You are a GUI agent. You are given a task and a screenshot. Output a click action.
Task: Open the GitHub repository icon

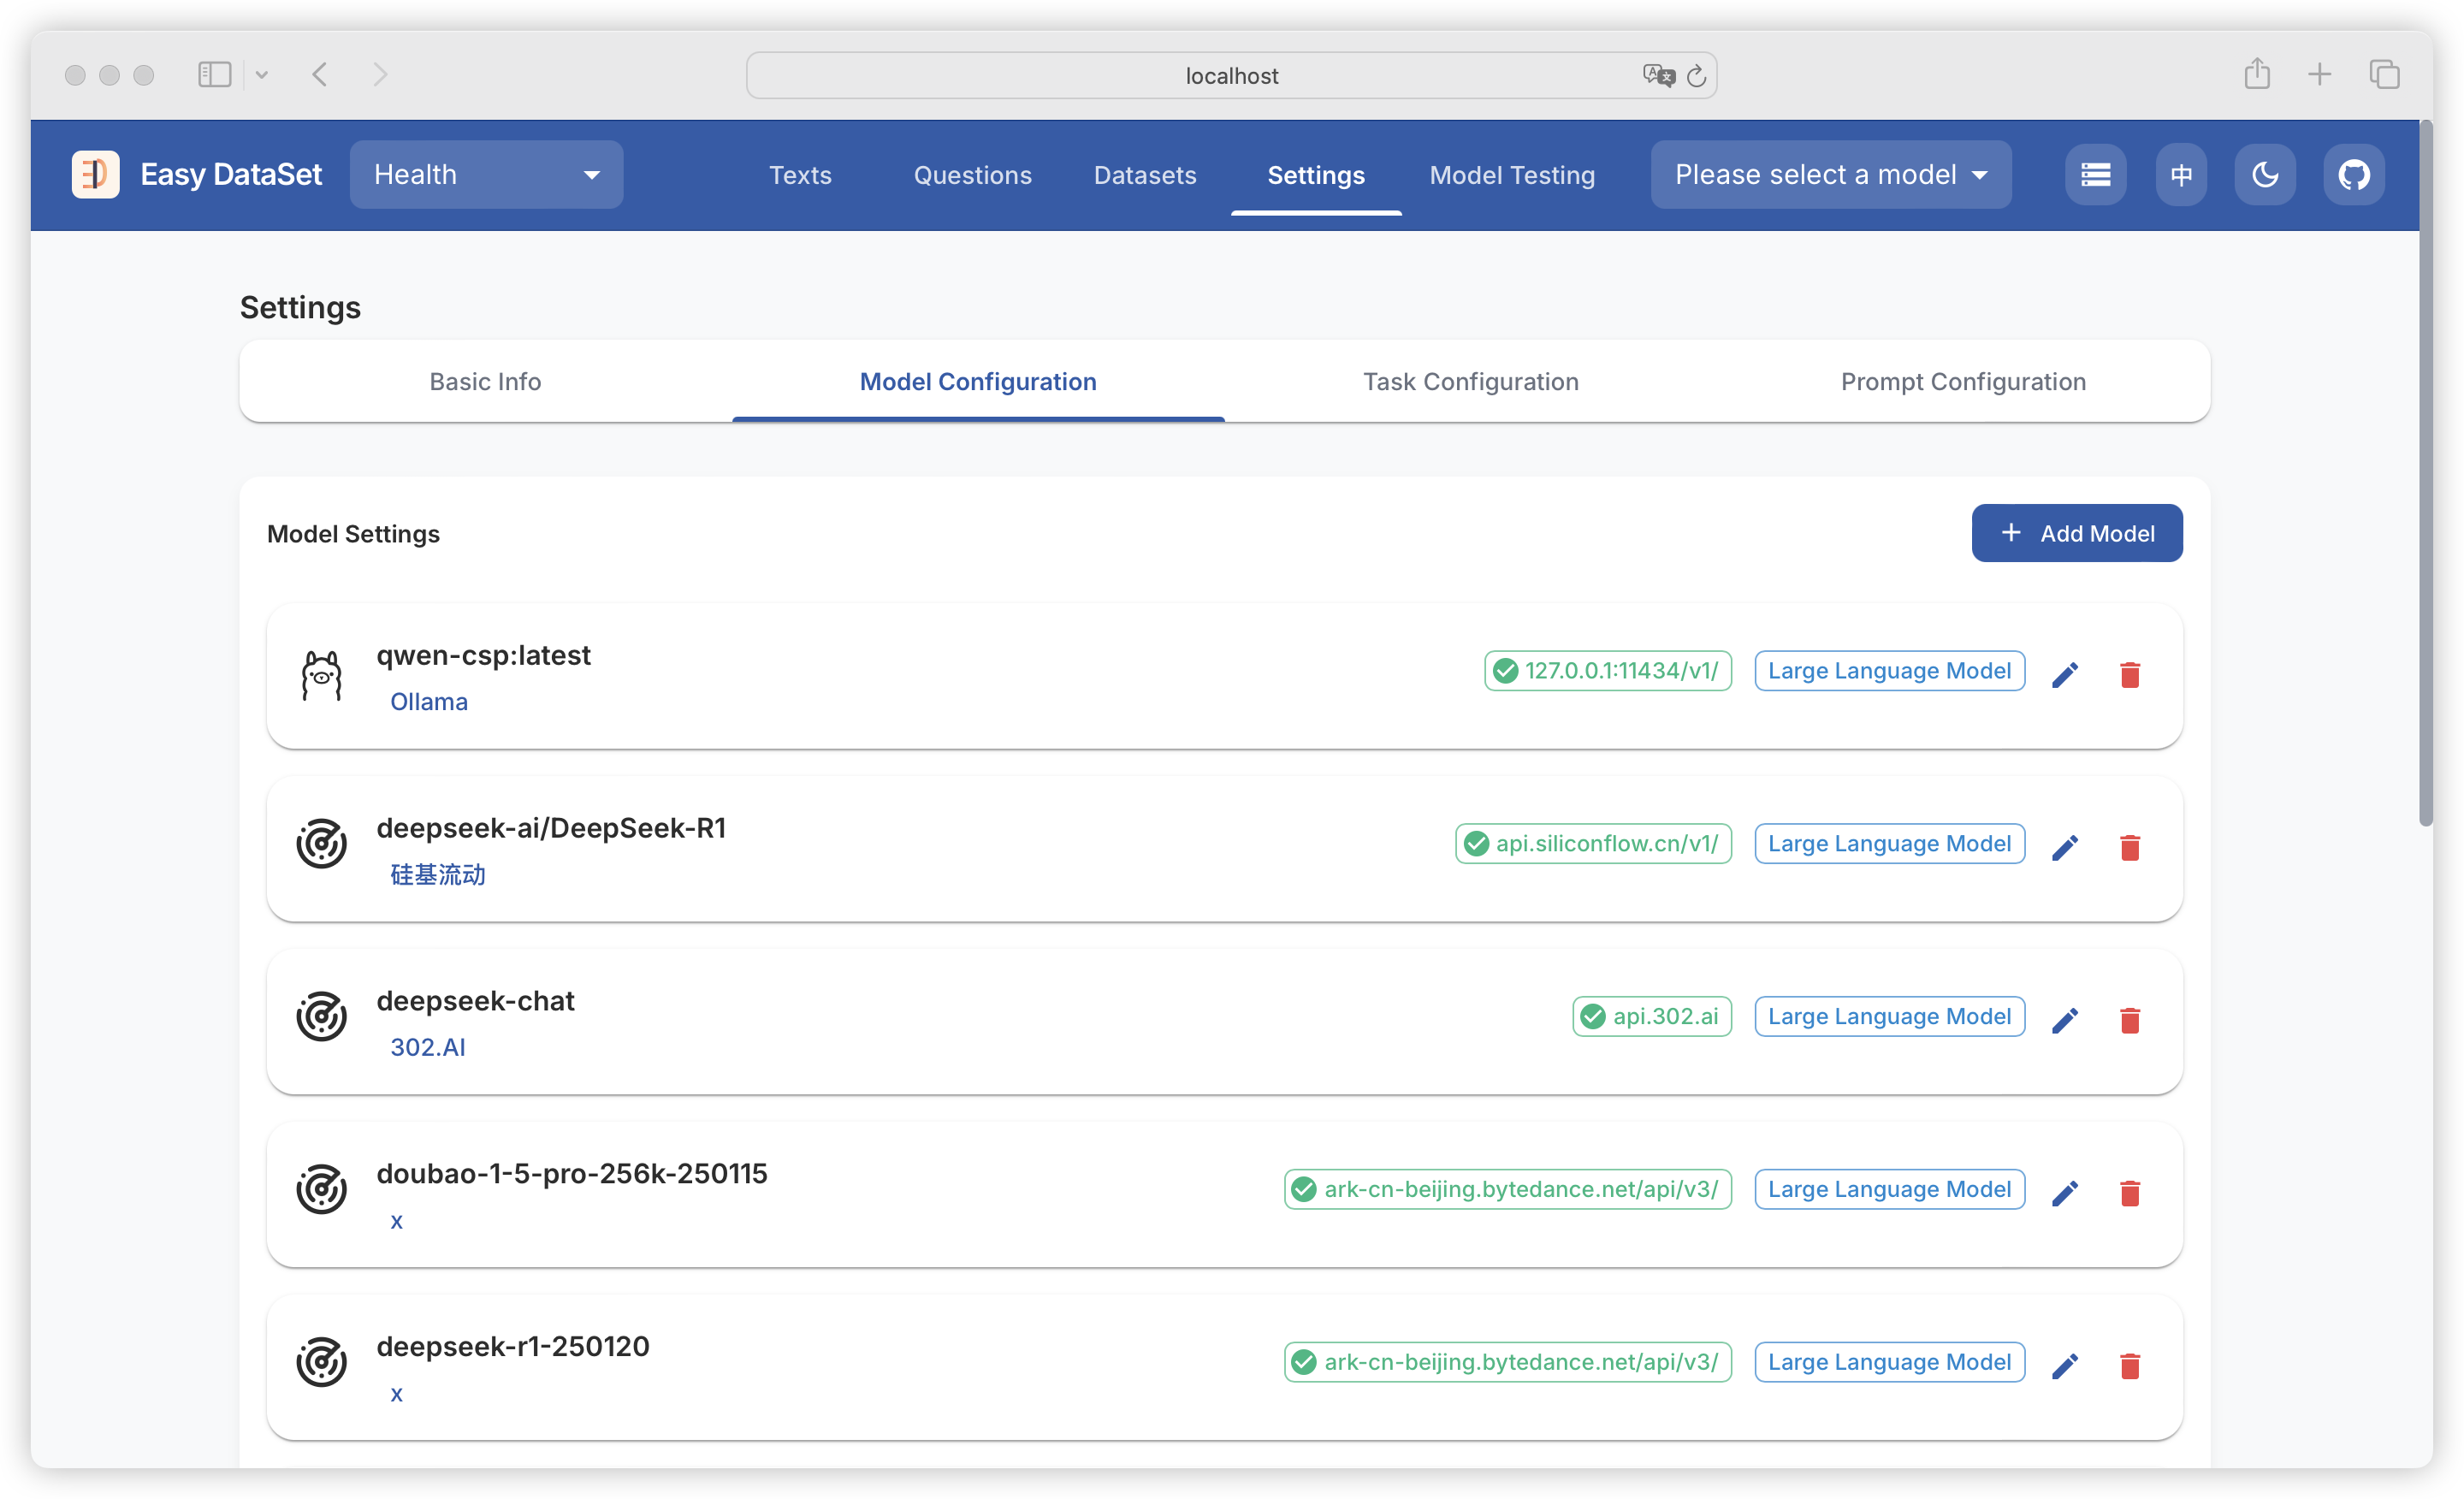[2353, 175]
